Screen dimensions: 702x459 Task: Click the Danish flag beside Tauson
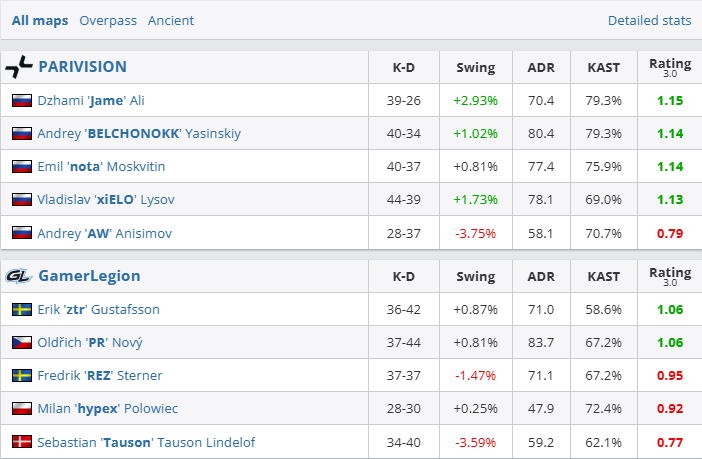pyautogui.click(x=21, y=442)
